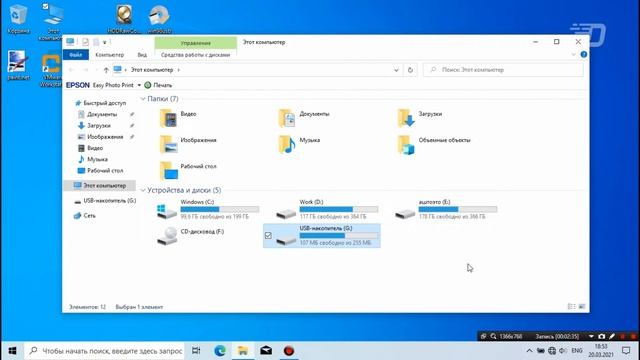
Task: Open the notification center icon
Action: pos(626,351)
